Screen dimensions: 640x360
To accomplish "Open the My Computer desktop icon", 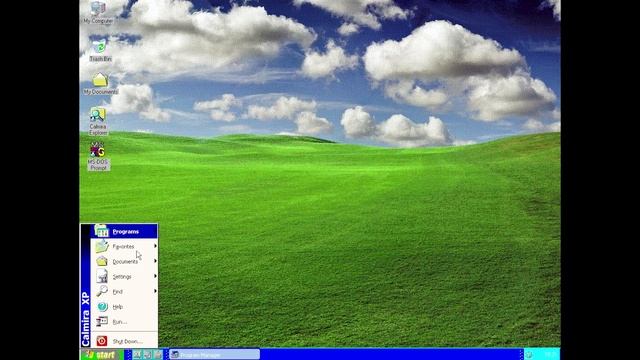I will pyautogui.click(x=98, y=12).
